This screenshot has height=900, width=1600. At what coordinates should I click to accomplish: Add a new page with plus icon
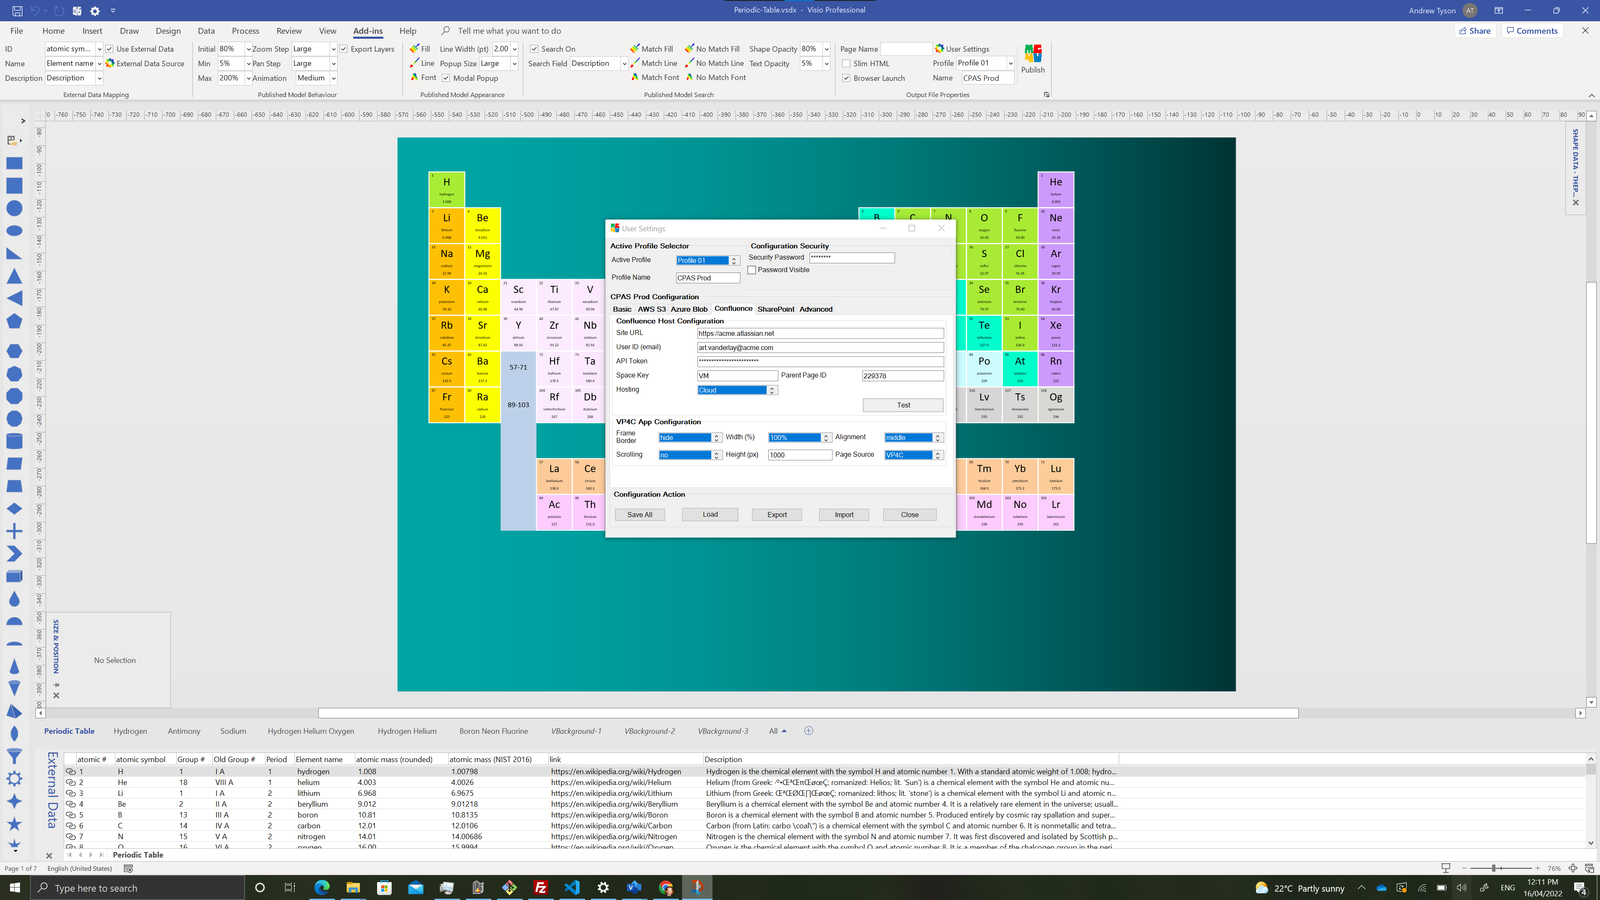coord(809,731)
